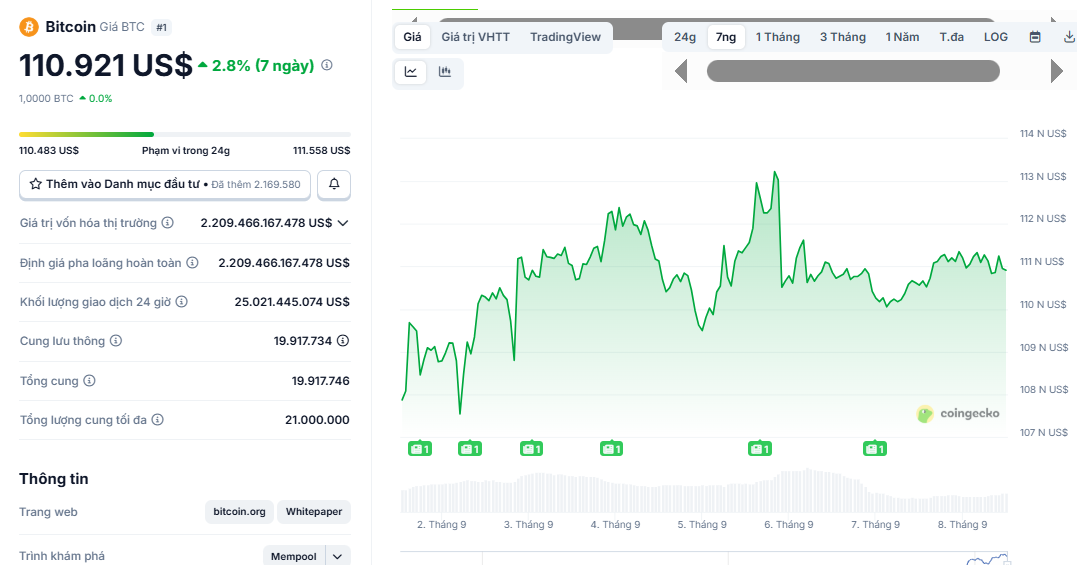Toggle LOG scale on chart
The image size is (1089, 565).
click(996, 37)
